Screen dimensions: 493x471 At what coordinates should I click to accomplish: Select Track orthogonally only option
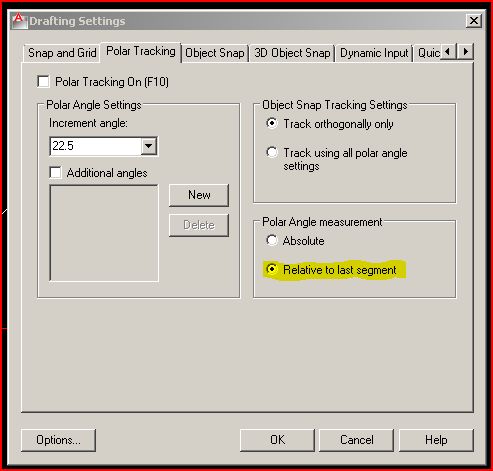[x=272, y=124]
